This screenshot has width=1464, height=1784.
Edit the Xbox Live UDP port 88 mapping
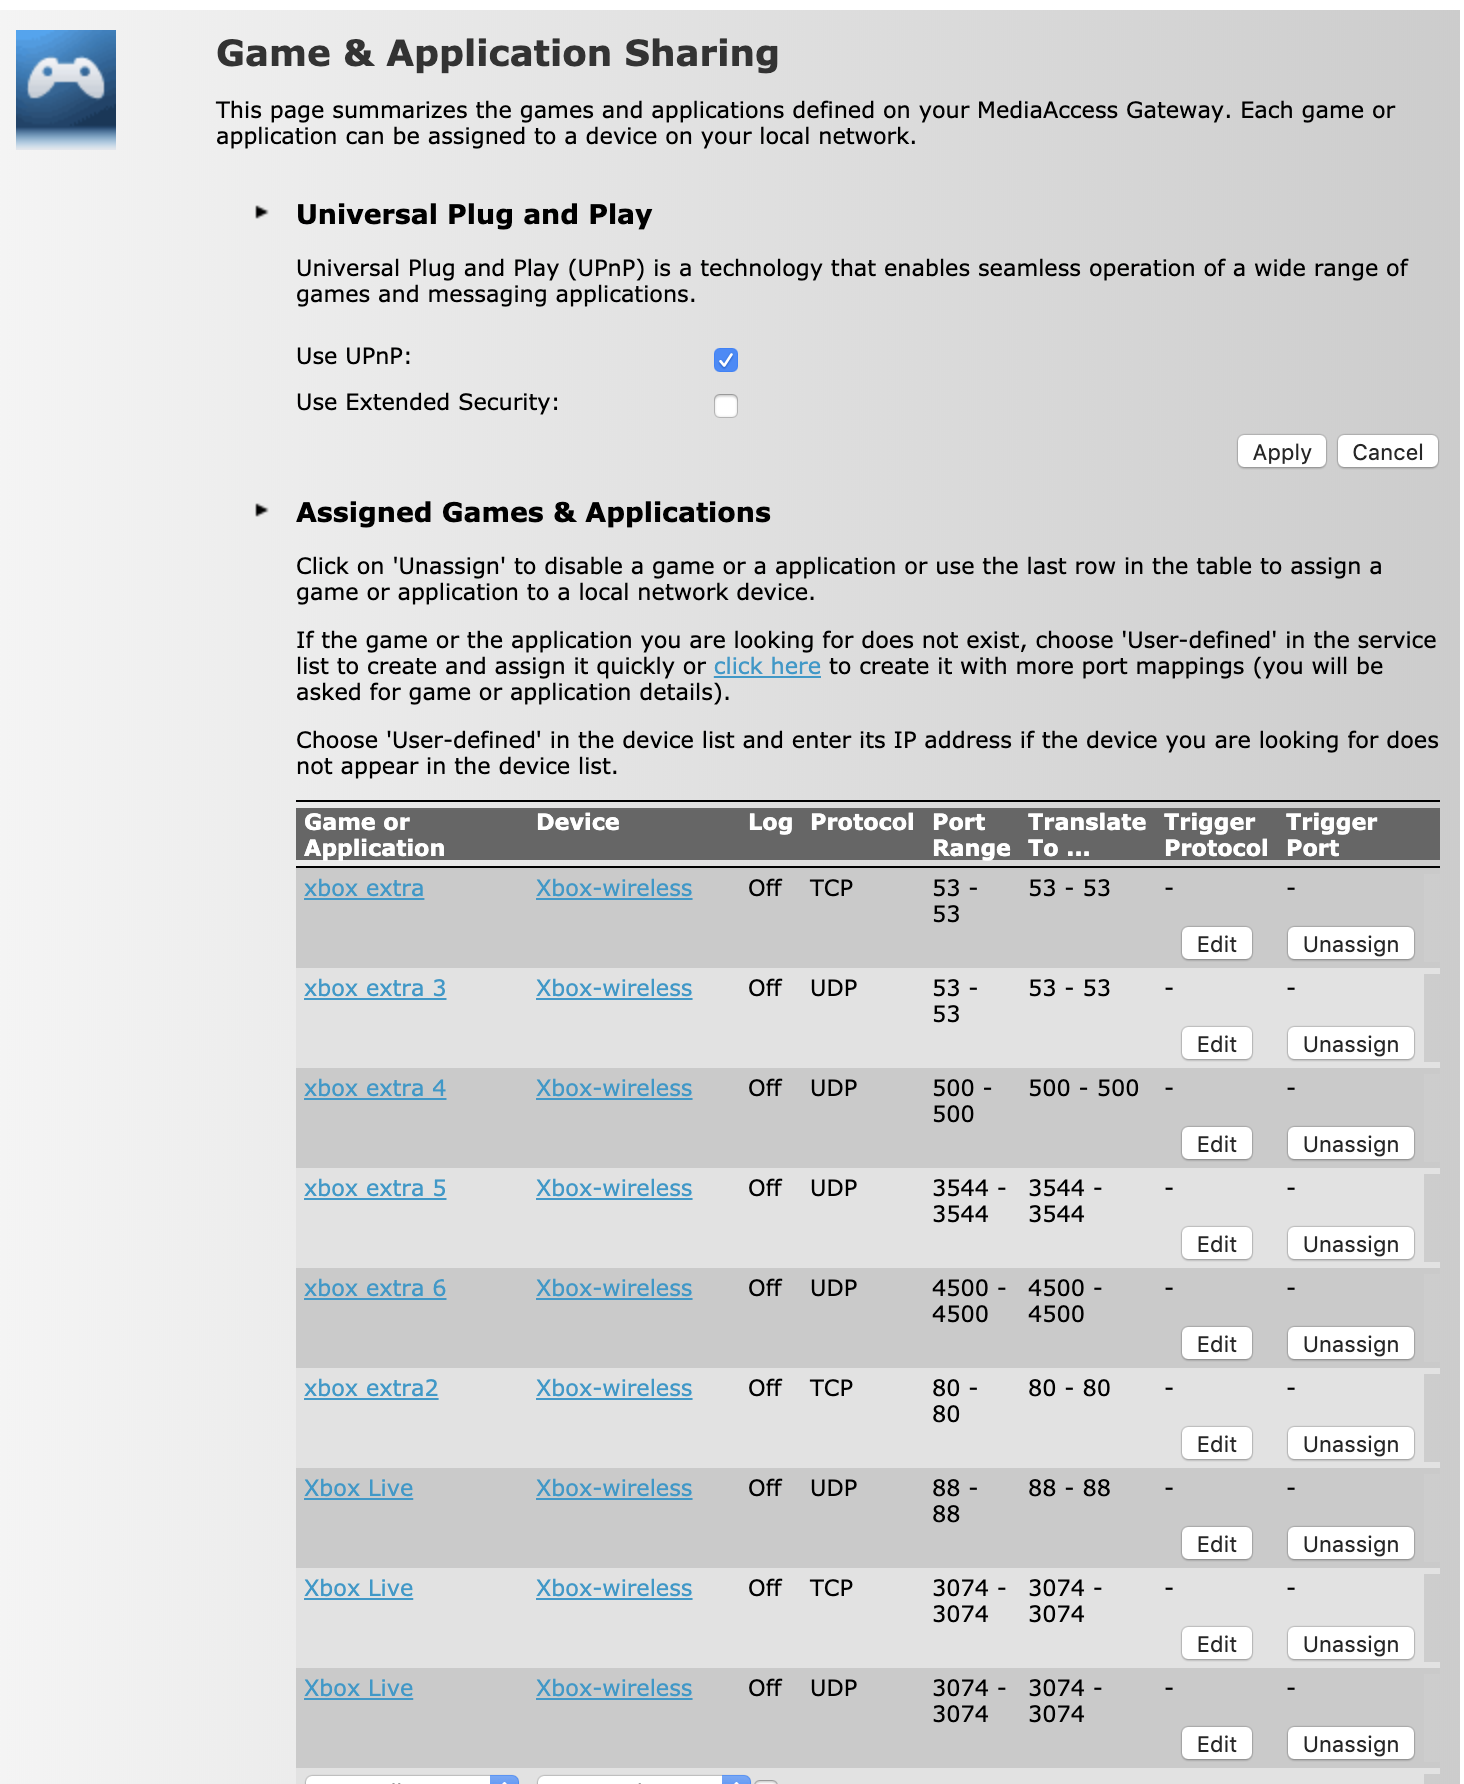(1217, 1544)
